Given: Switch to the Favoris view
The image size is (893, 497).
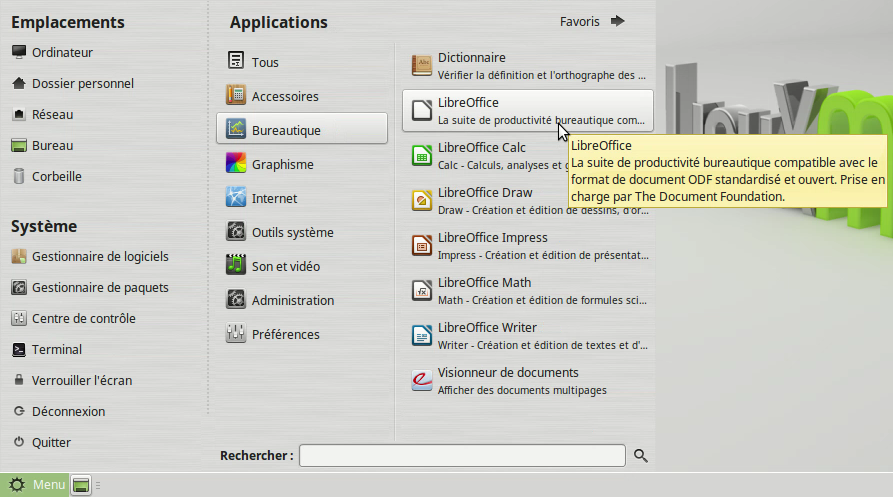Looking at the screenshot, I should 592,22.
